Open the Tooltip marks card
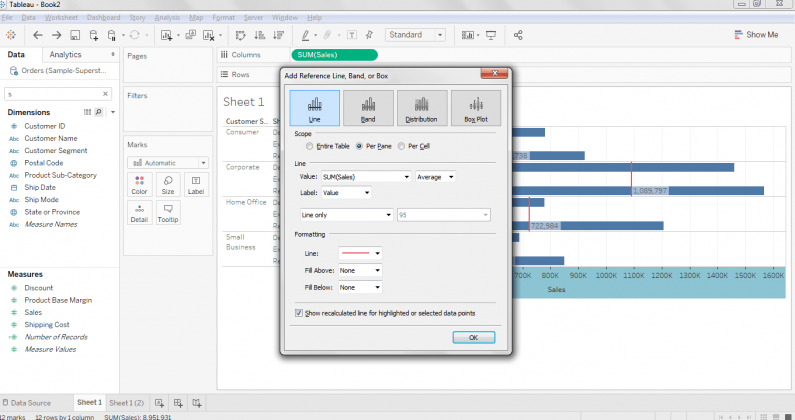 pos(168,213)
